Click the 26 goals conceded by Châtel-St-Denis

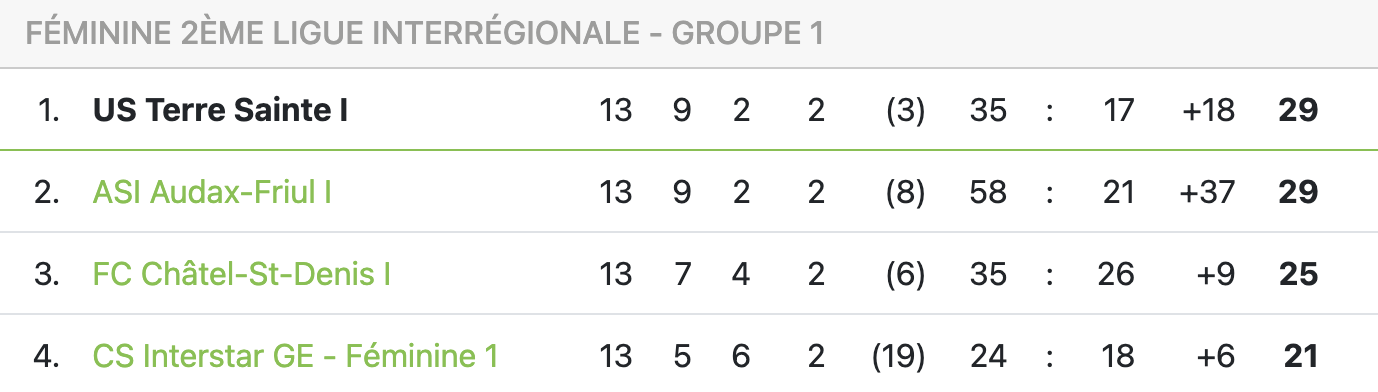coord(1115,274)
